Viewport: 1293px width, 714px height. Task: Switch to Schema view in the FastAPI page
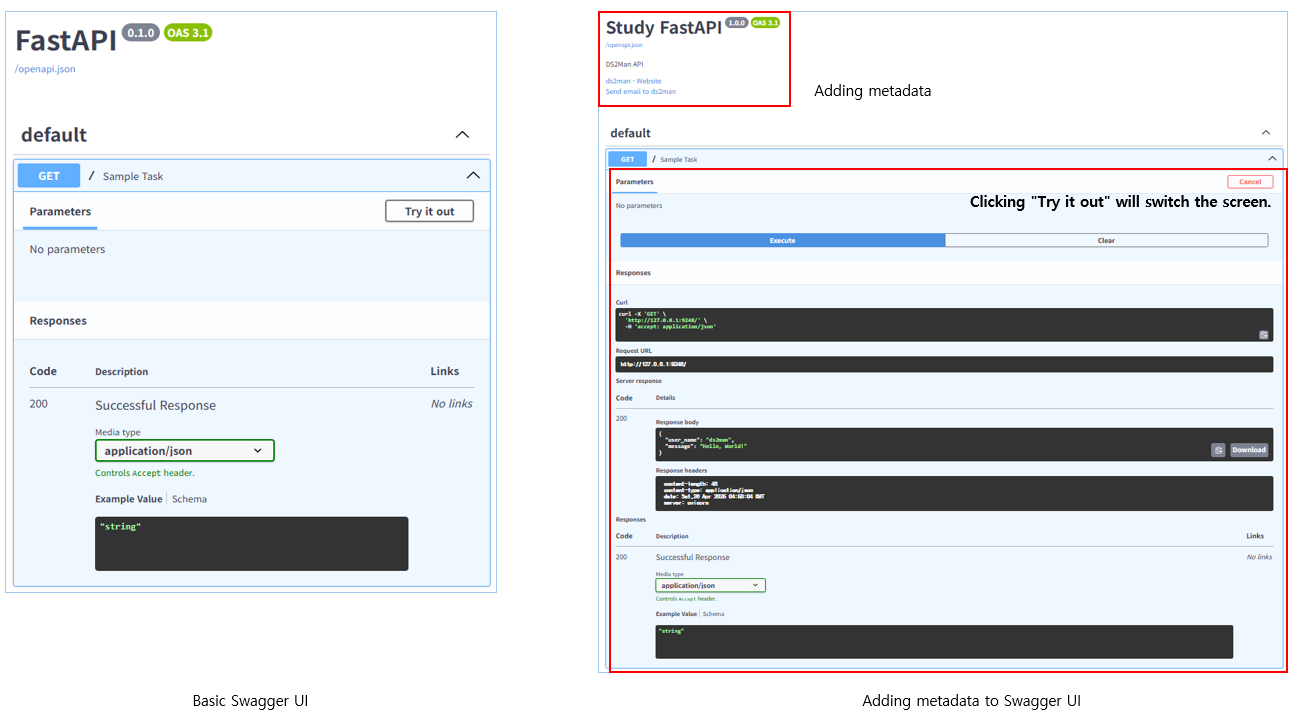189,499
